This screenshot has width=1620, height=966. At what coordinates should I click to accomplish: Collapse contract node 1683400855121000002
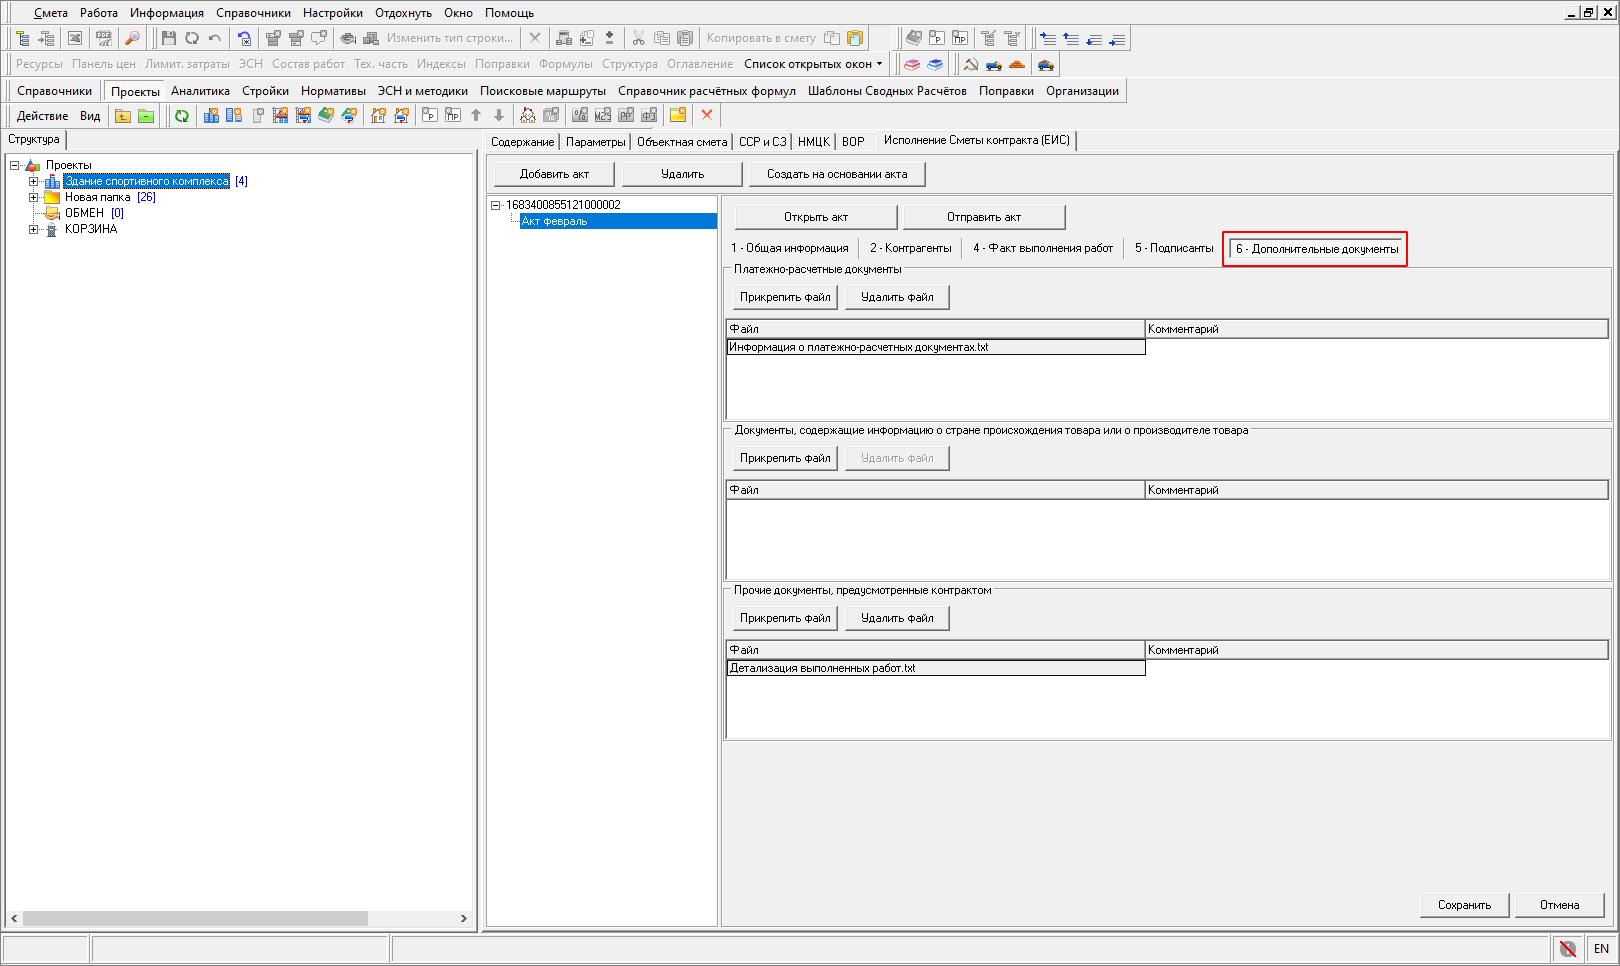[495, 205]
